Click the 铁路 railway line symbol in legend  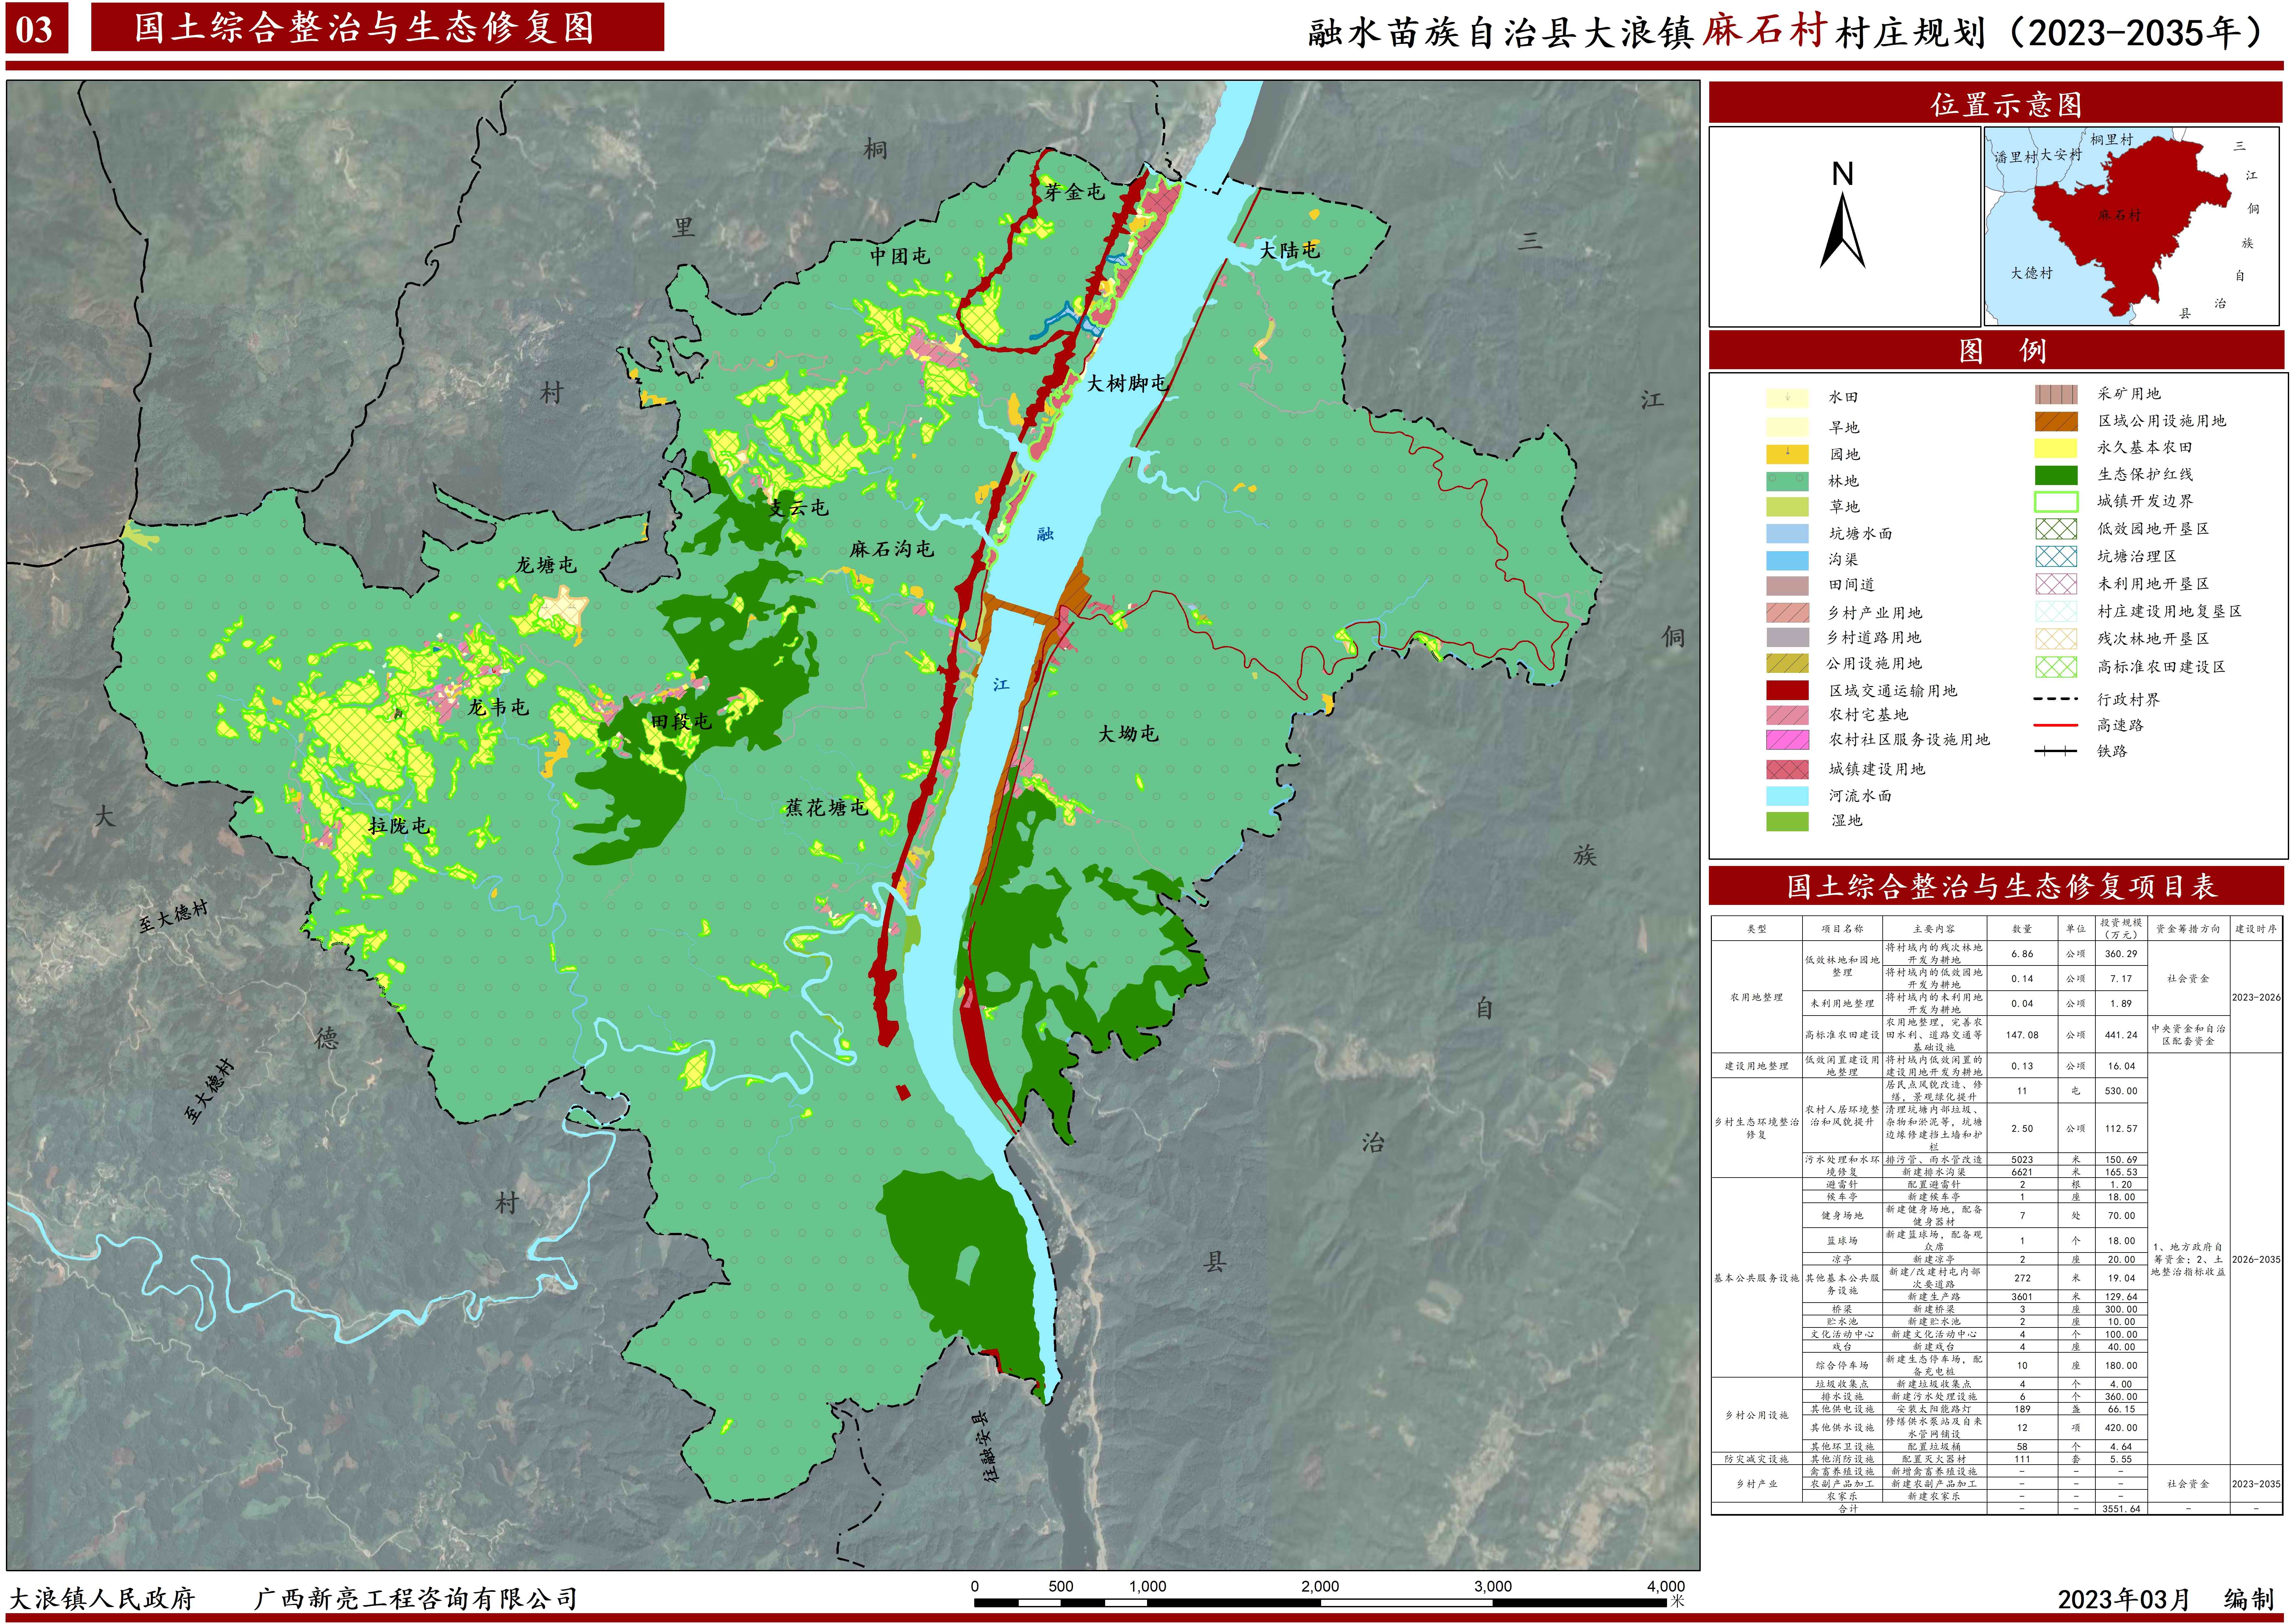(x=2056, y=751)
